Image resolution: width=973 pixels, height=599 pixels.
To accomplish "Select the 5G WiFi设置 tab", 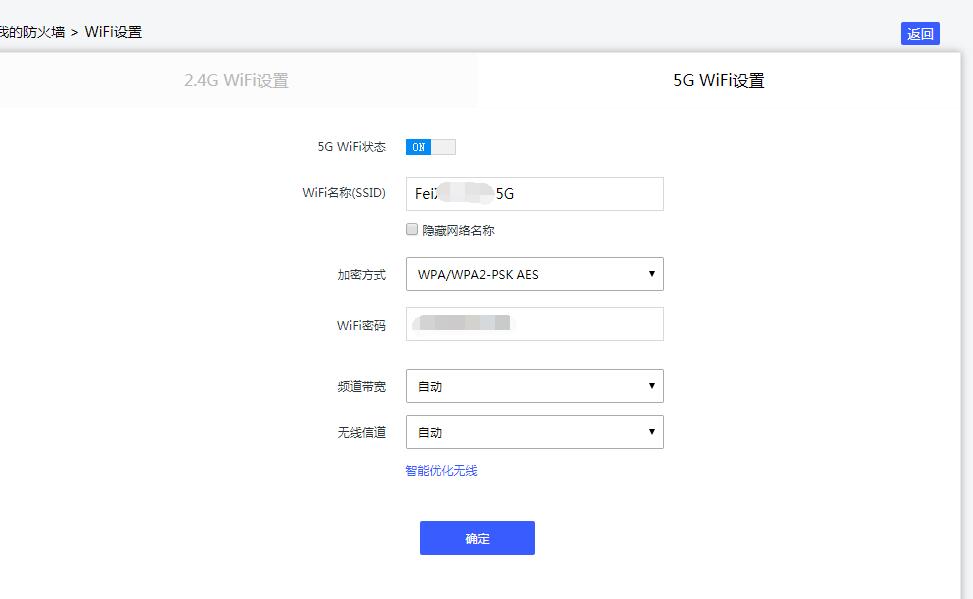I will pos(718,81).
